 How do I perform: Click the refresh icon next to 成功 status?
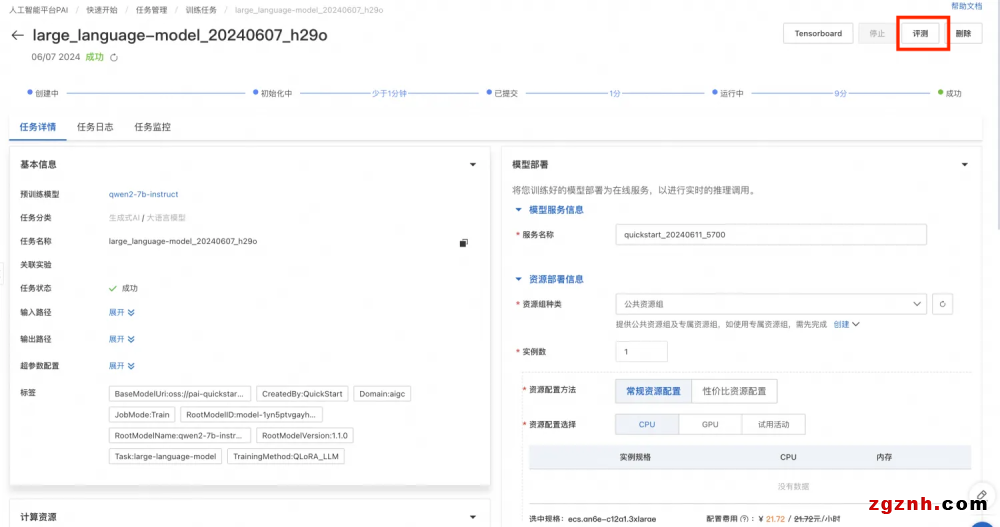pyautogui.click(x=114, y=58)
